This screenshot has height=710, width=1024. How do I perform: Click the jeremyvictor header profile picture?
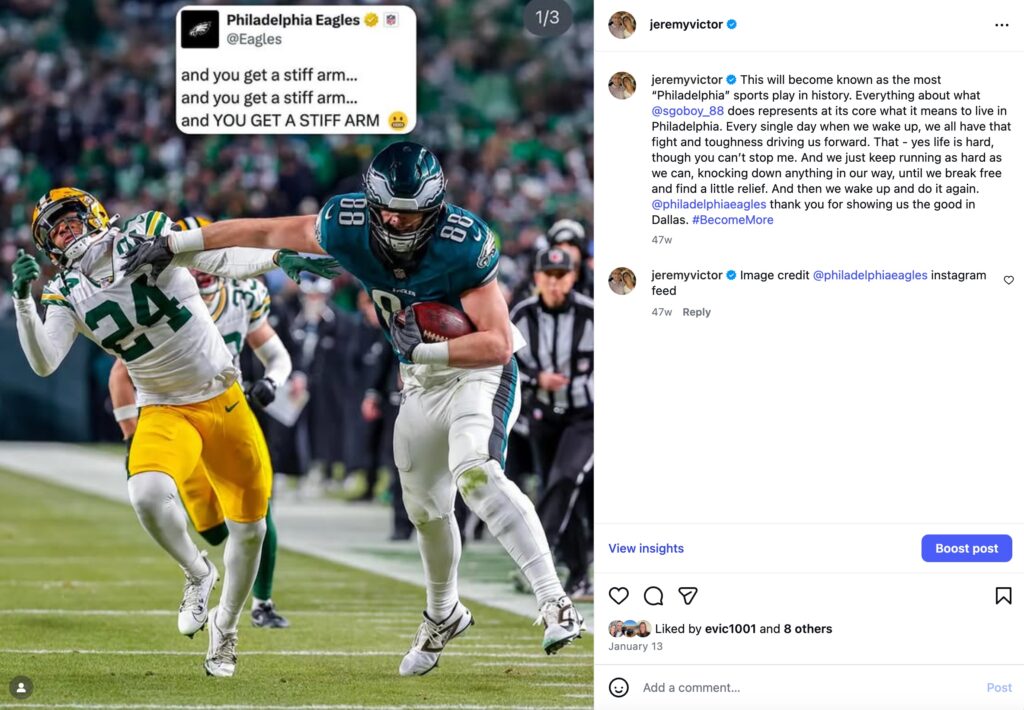click(x=622, y=25)
